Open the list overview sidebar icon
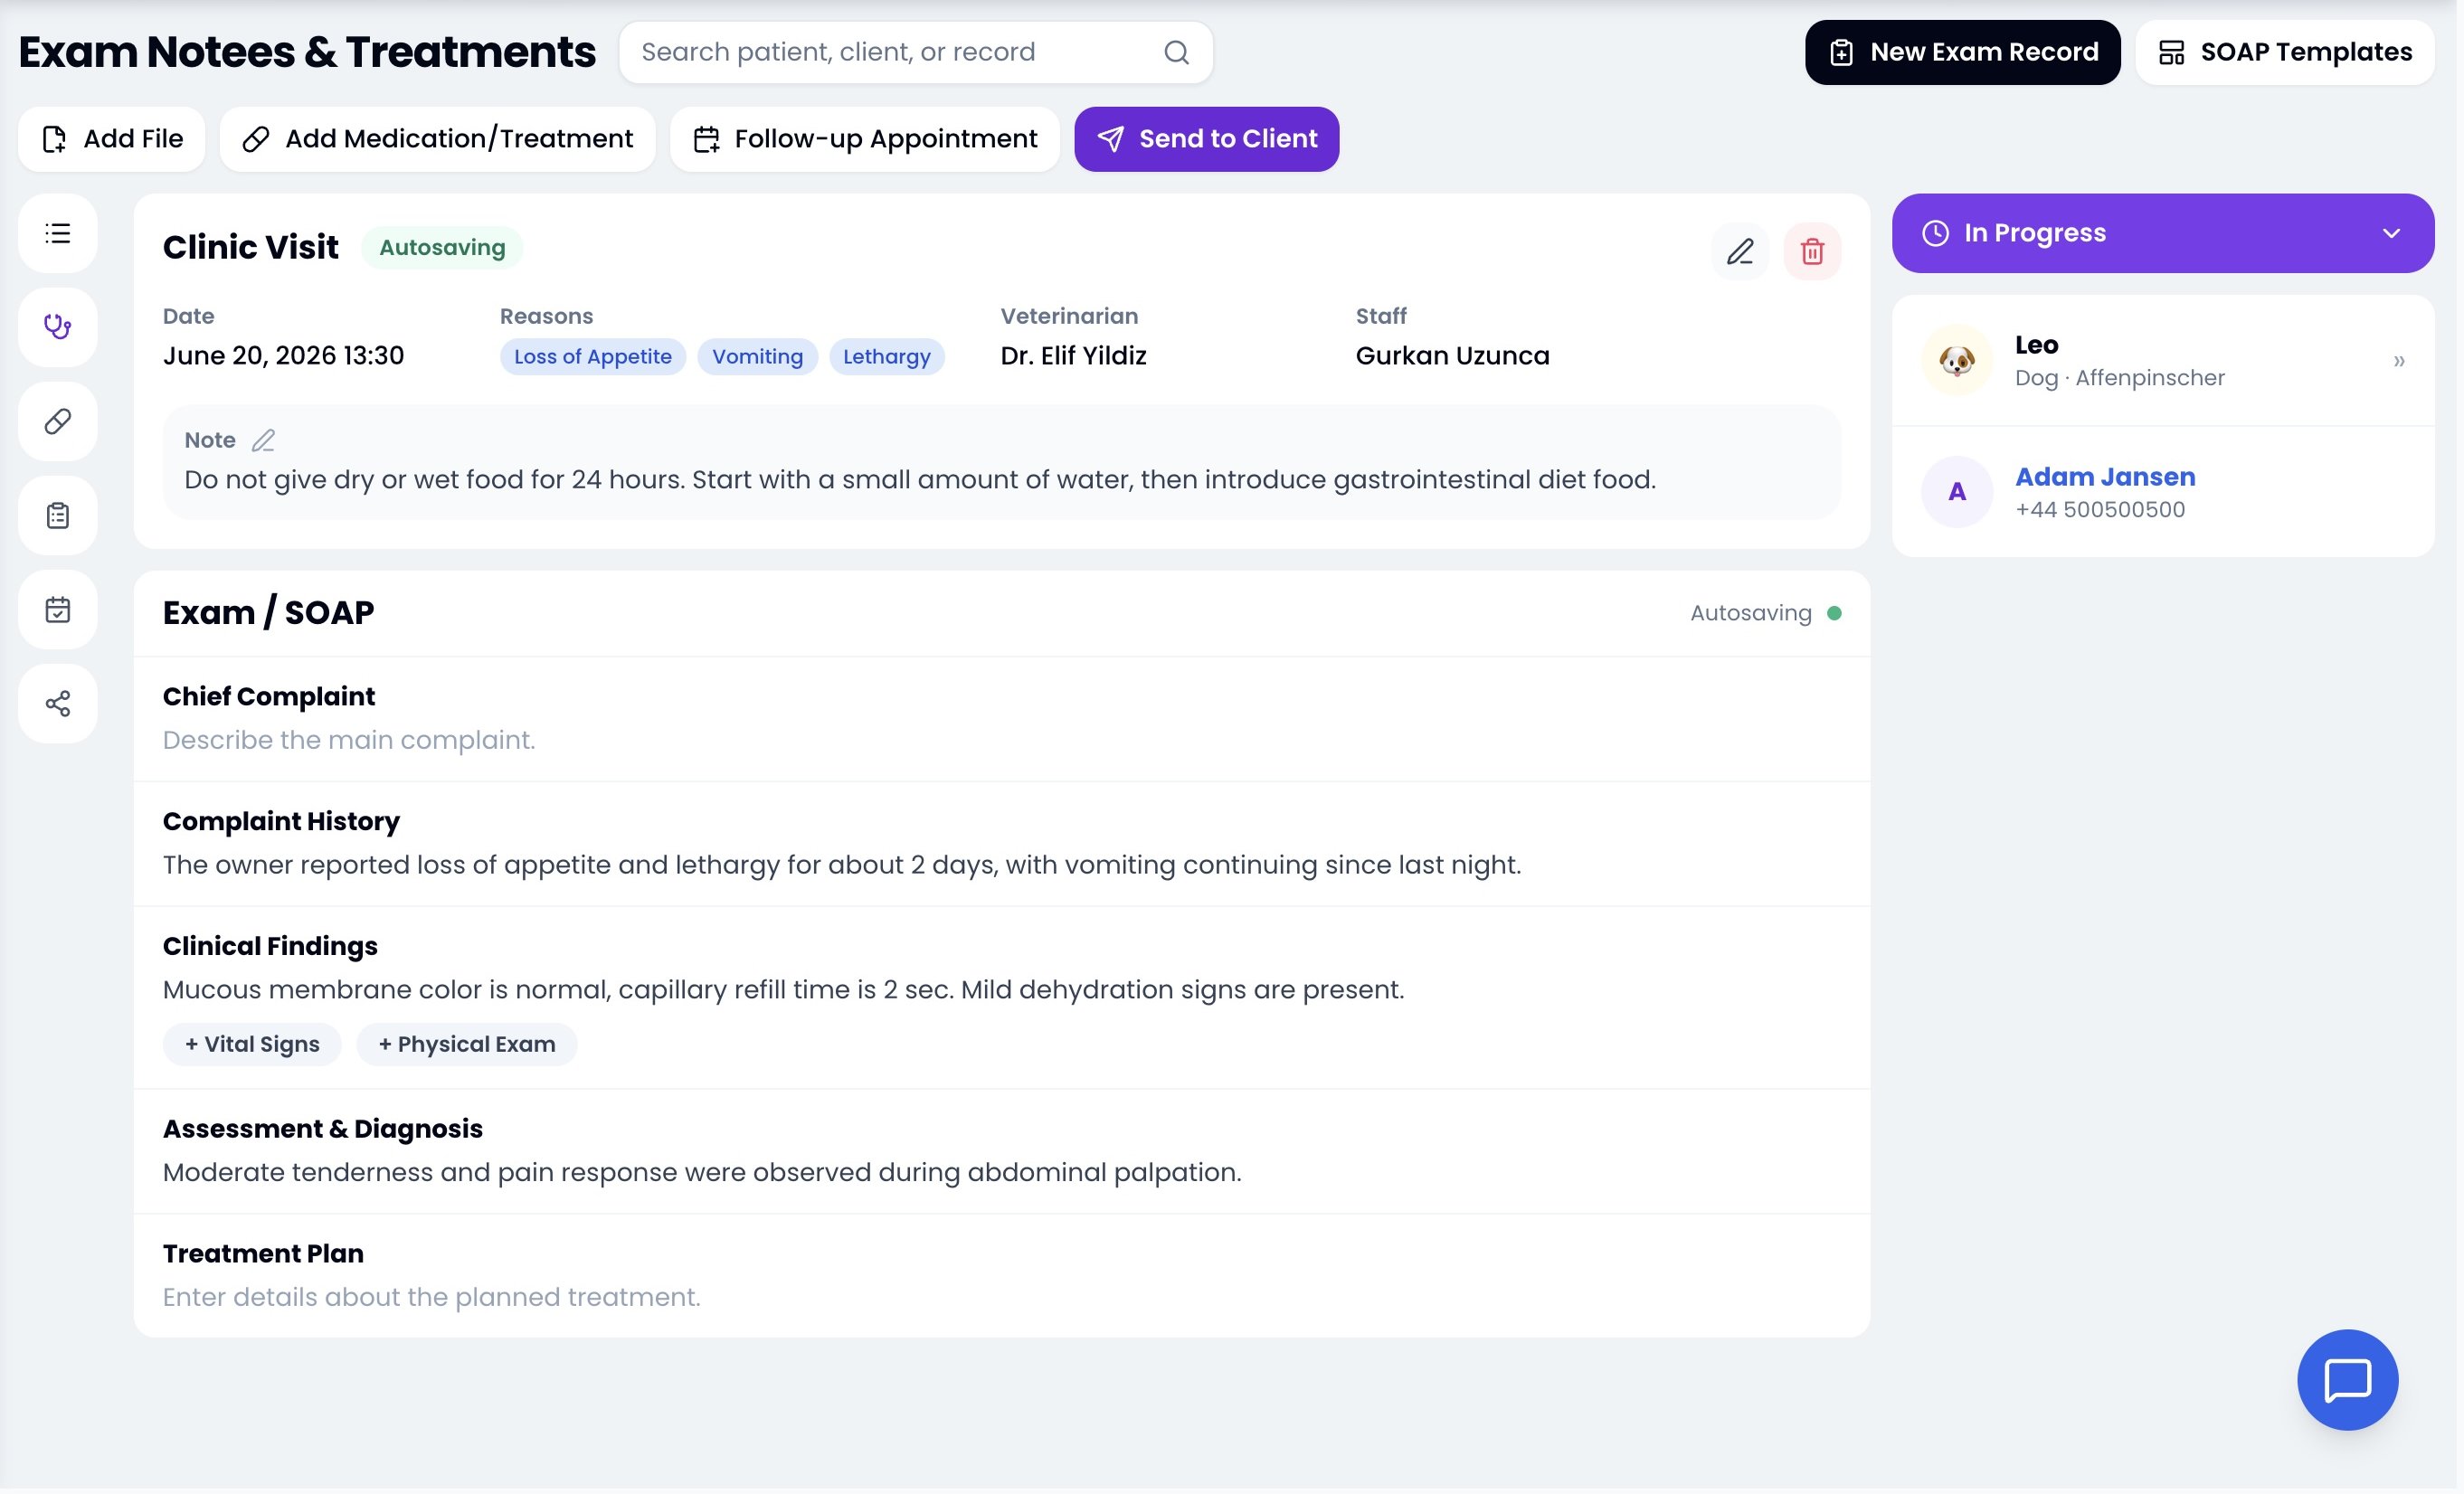This screenshot has height=1494, width=2464. point(58,234)
